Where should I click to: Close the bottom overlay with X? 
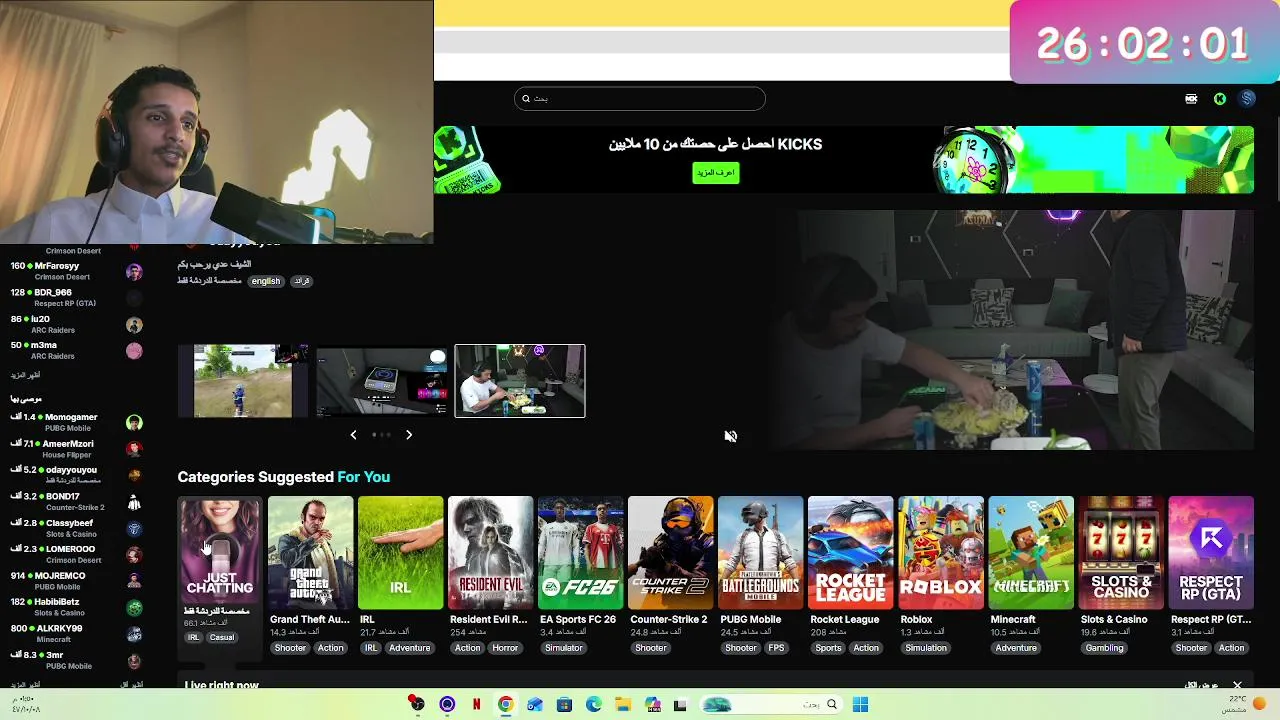point(1237,685)
